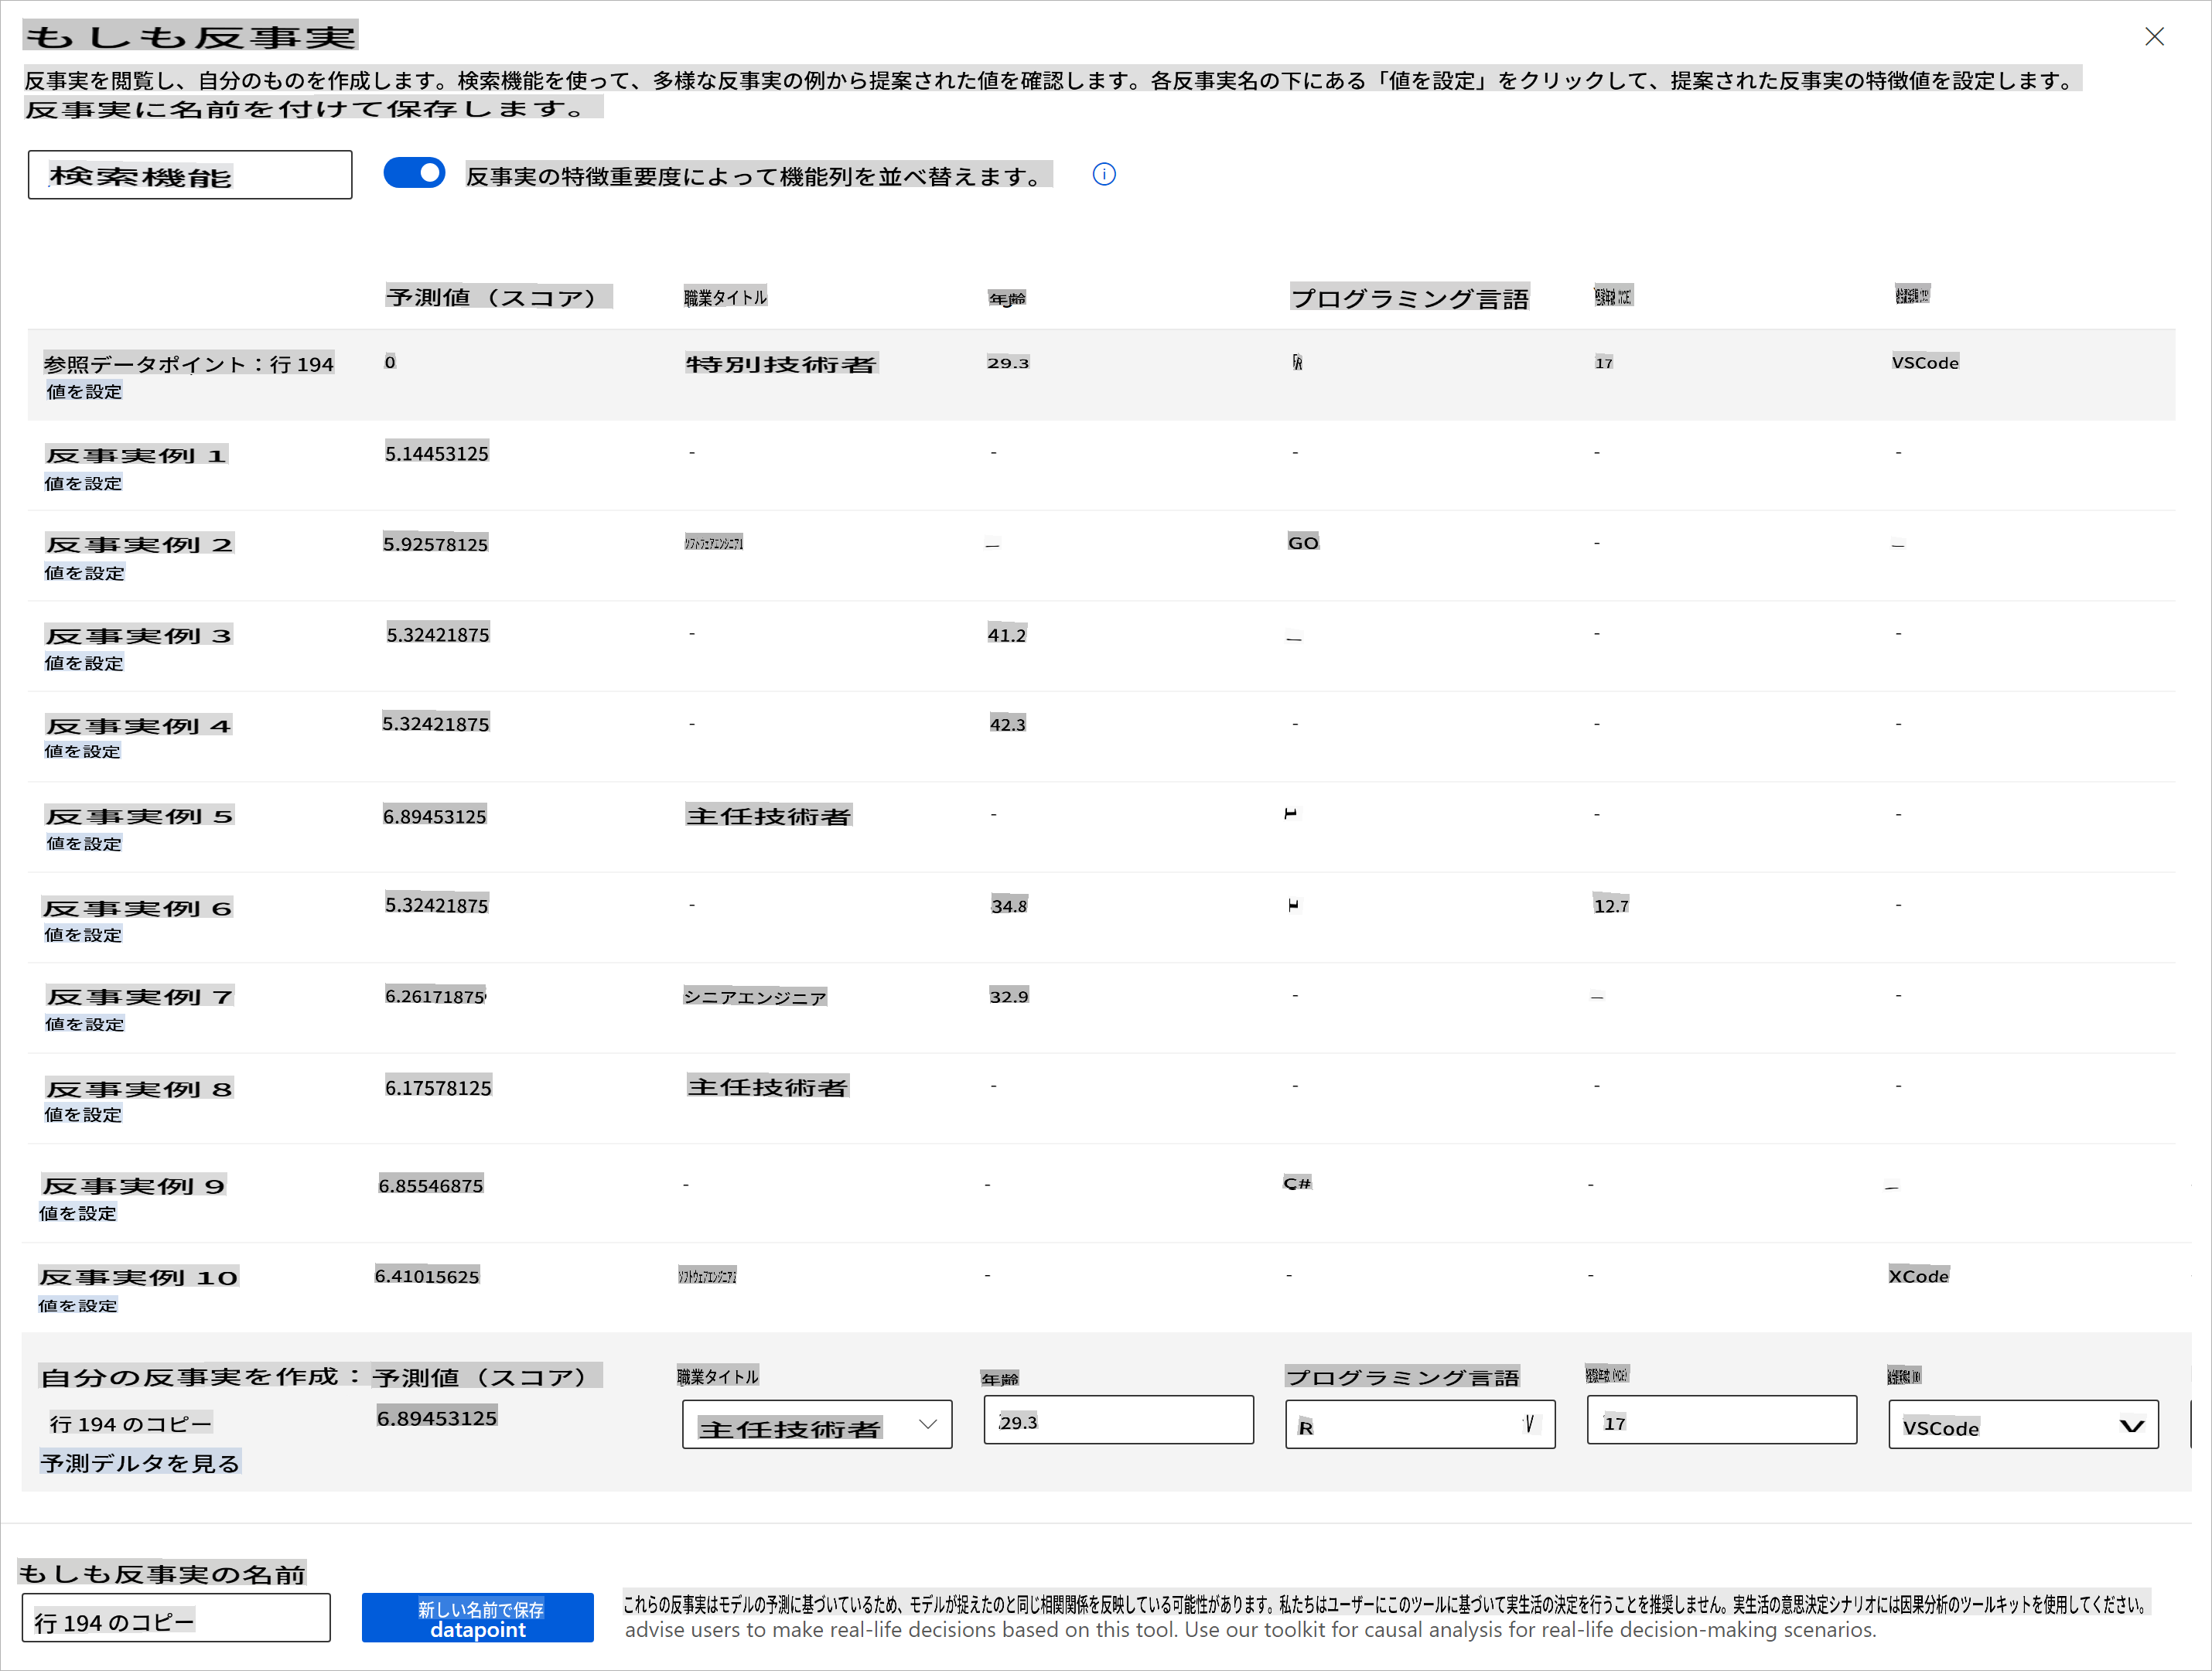Open the VSCode IDE dropdown
Image resolution: width=2212 pixels, height=1671 pixels.
(x=2022, y=1426)
